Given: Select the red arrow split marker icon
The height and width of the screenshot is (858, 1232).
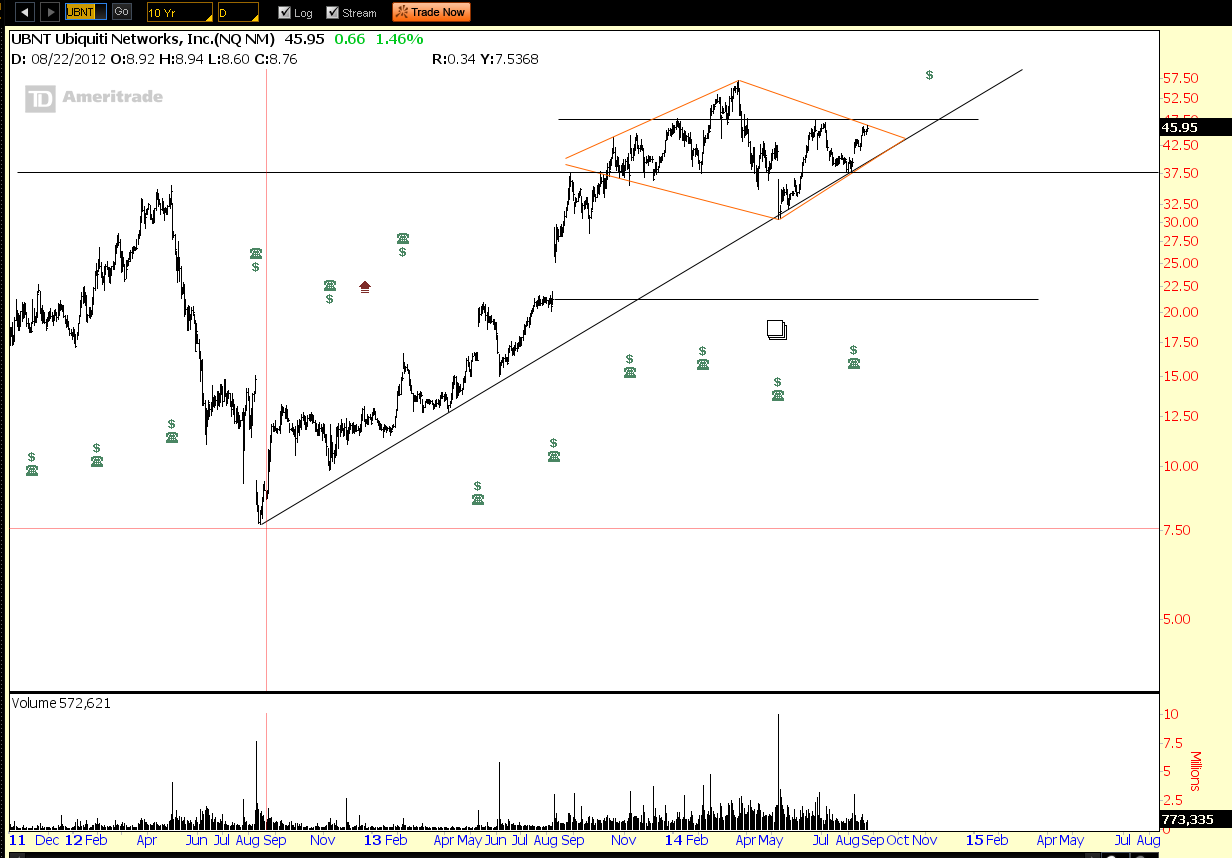Looking at the screenshot, I should click(364, 286).
